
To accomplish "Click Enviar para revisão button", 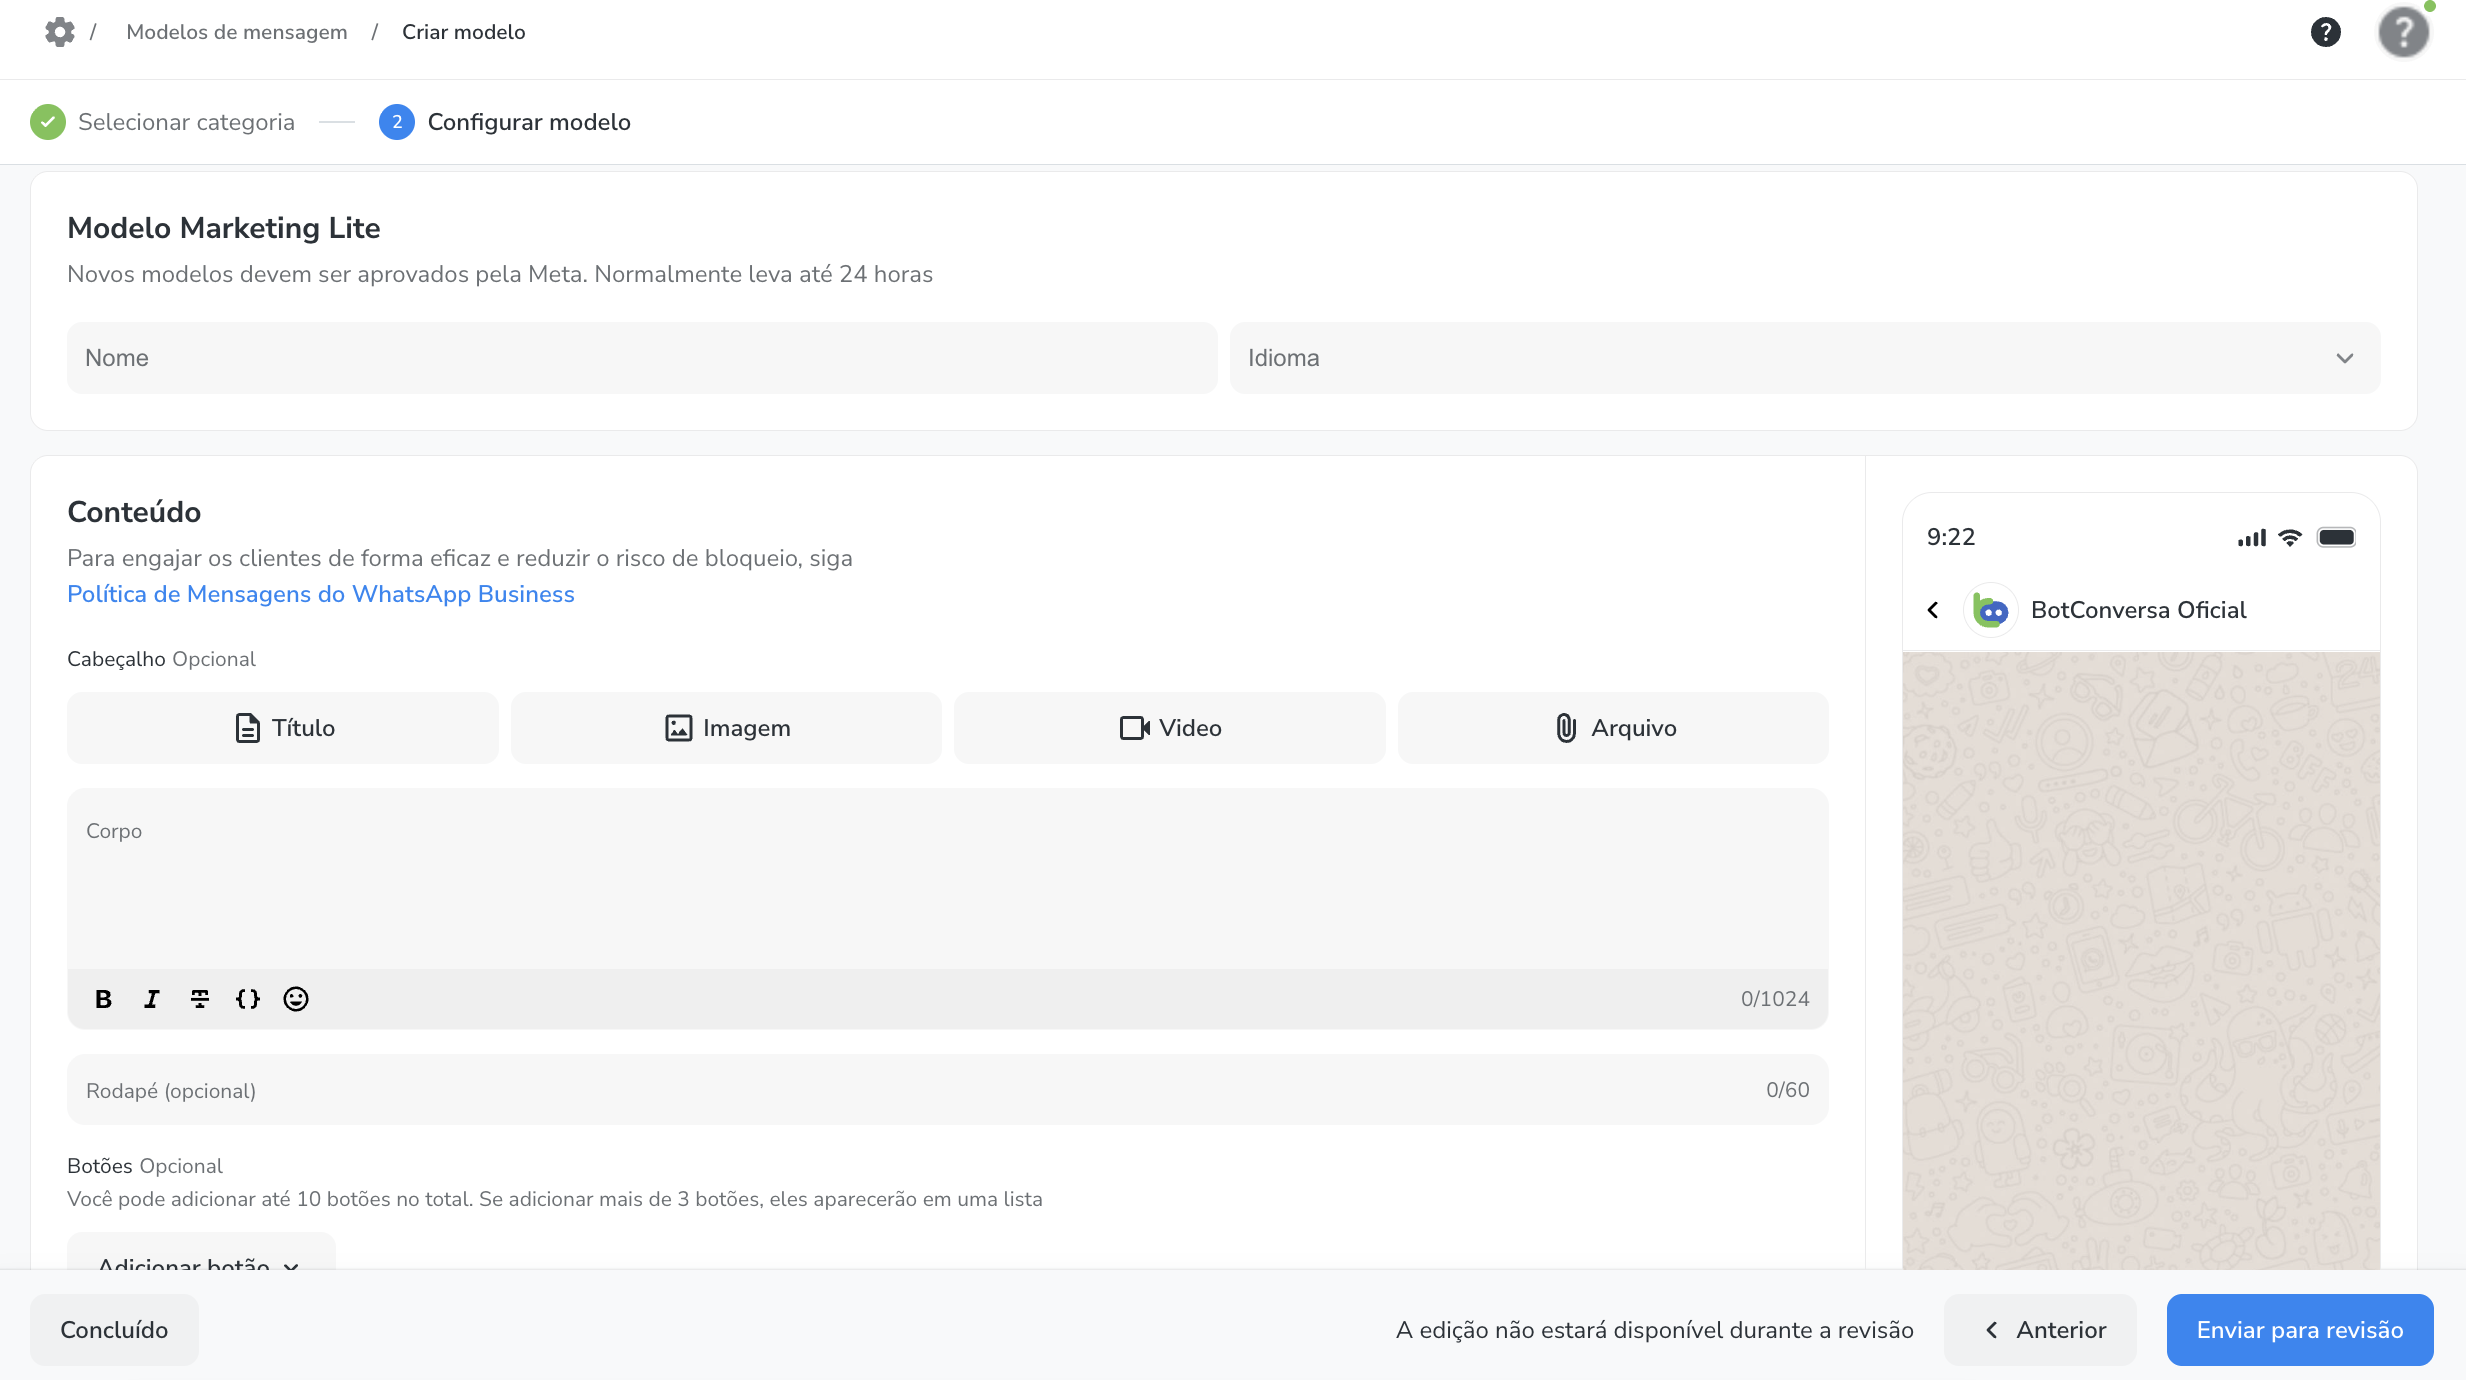I will (x=2299, y=1330).
